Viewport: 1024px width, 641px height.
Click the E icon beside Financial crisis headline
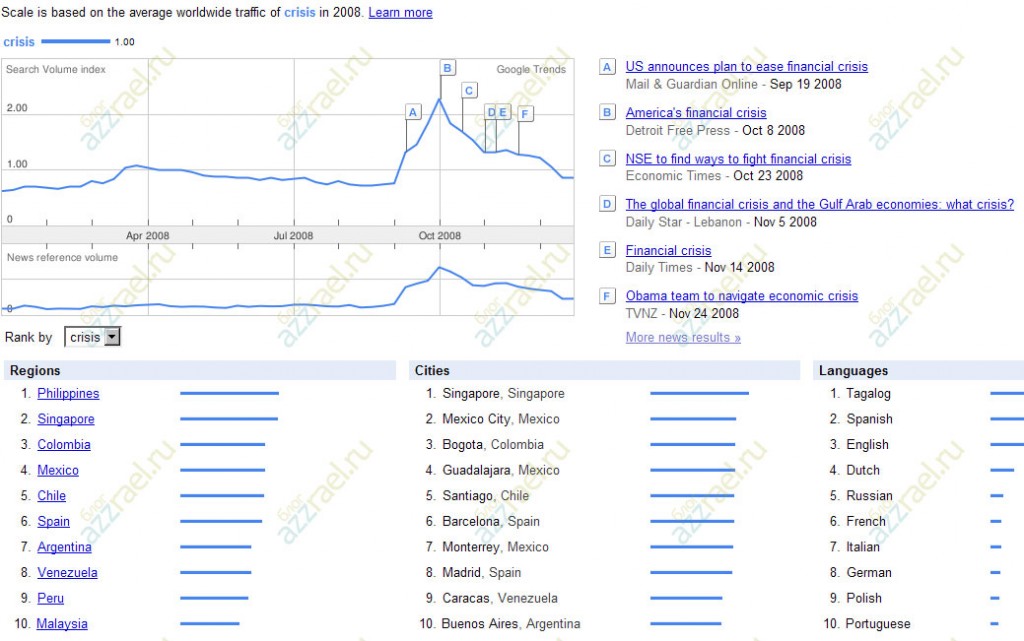click(x=607, y=250)
